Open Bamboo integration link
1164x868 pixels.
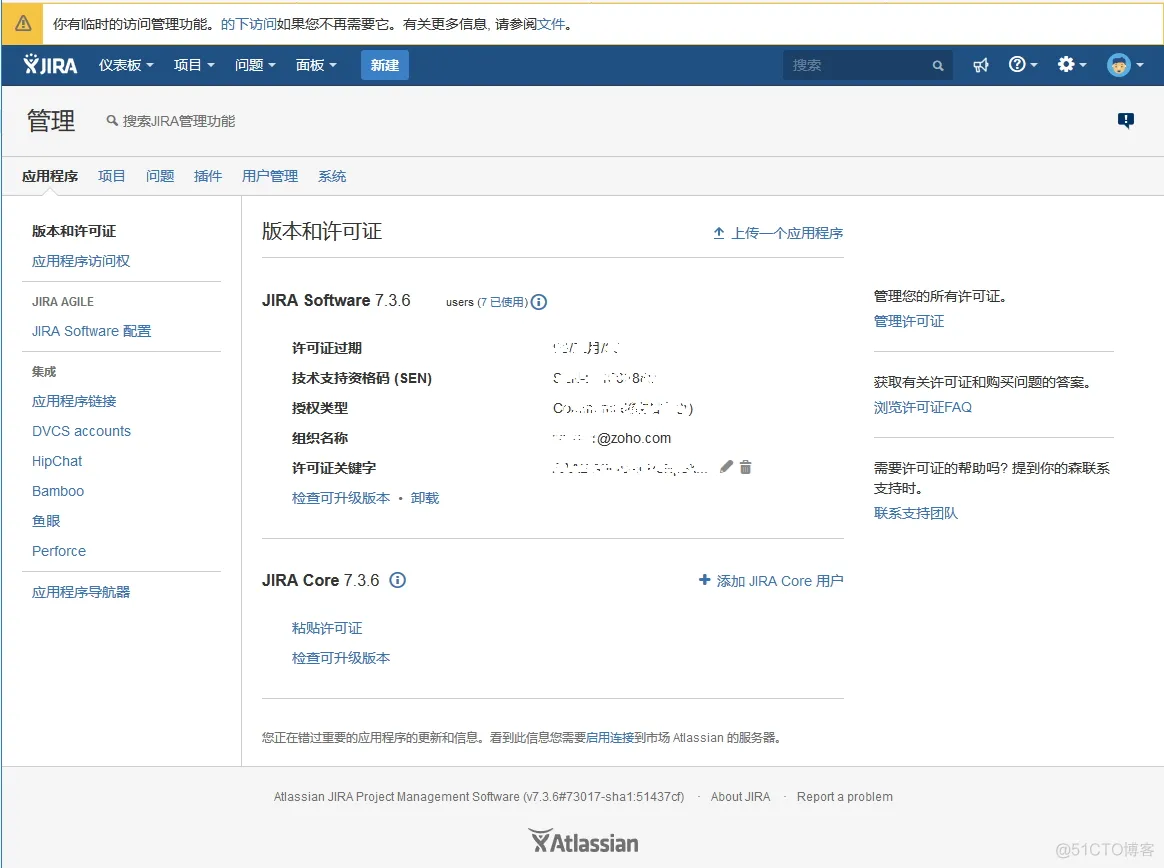[58, 491]
